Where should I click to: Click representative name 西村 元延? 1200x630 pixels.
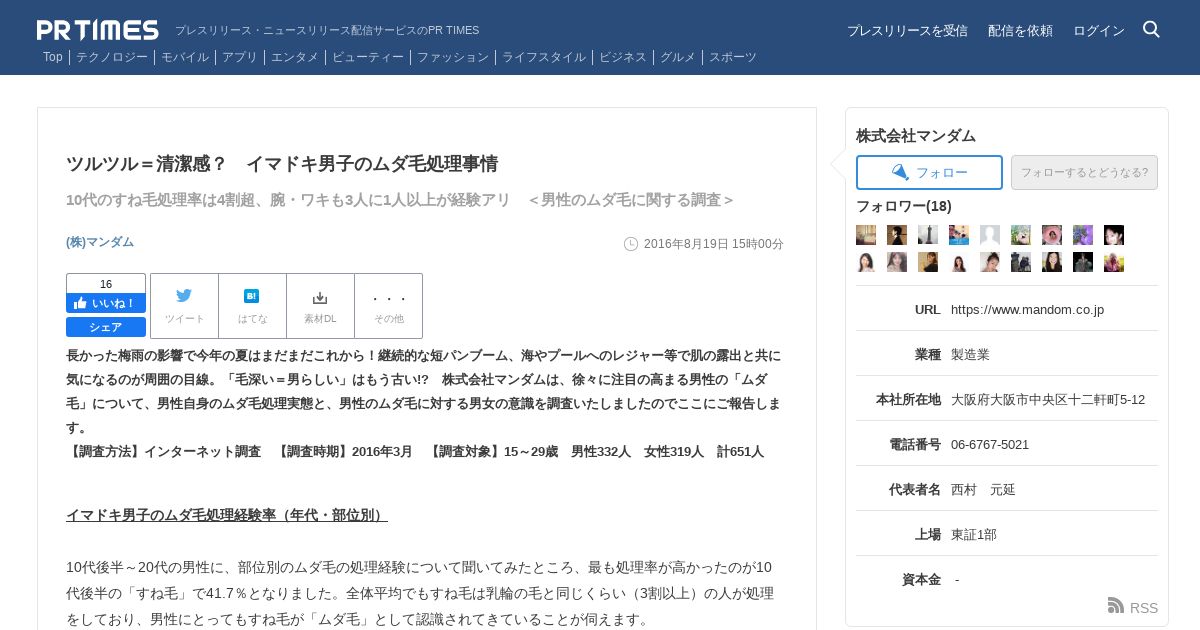pos(983,489)
